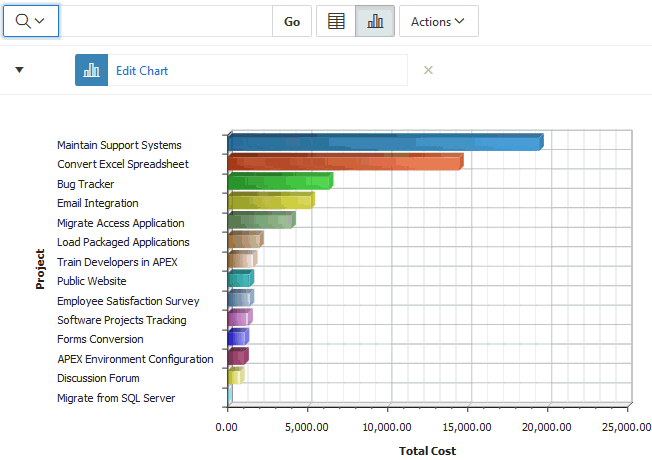Viewport: 652px width, 460px height.
Task: Click the Employee Satisfaction Survey bar
Action: coord(240,298)
